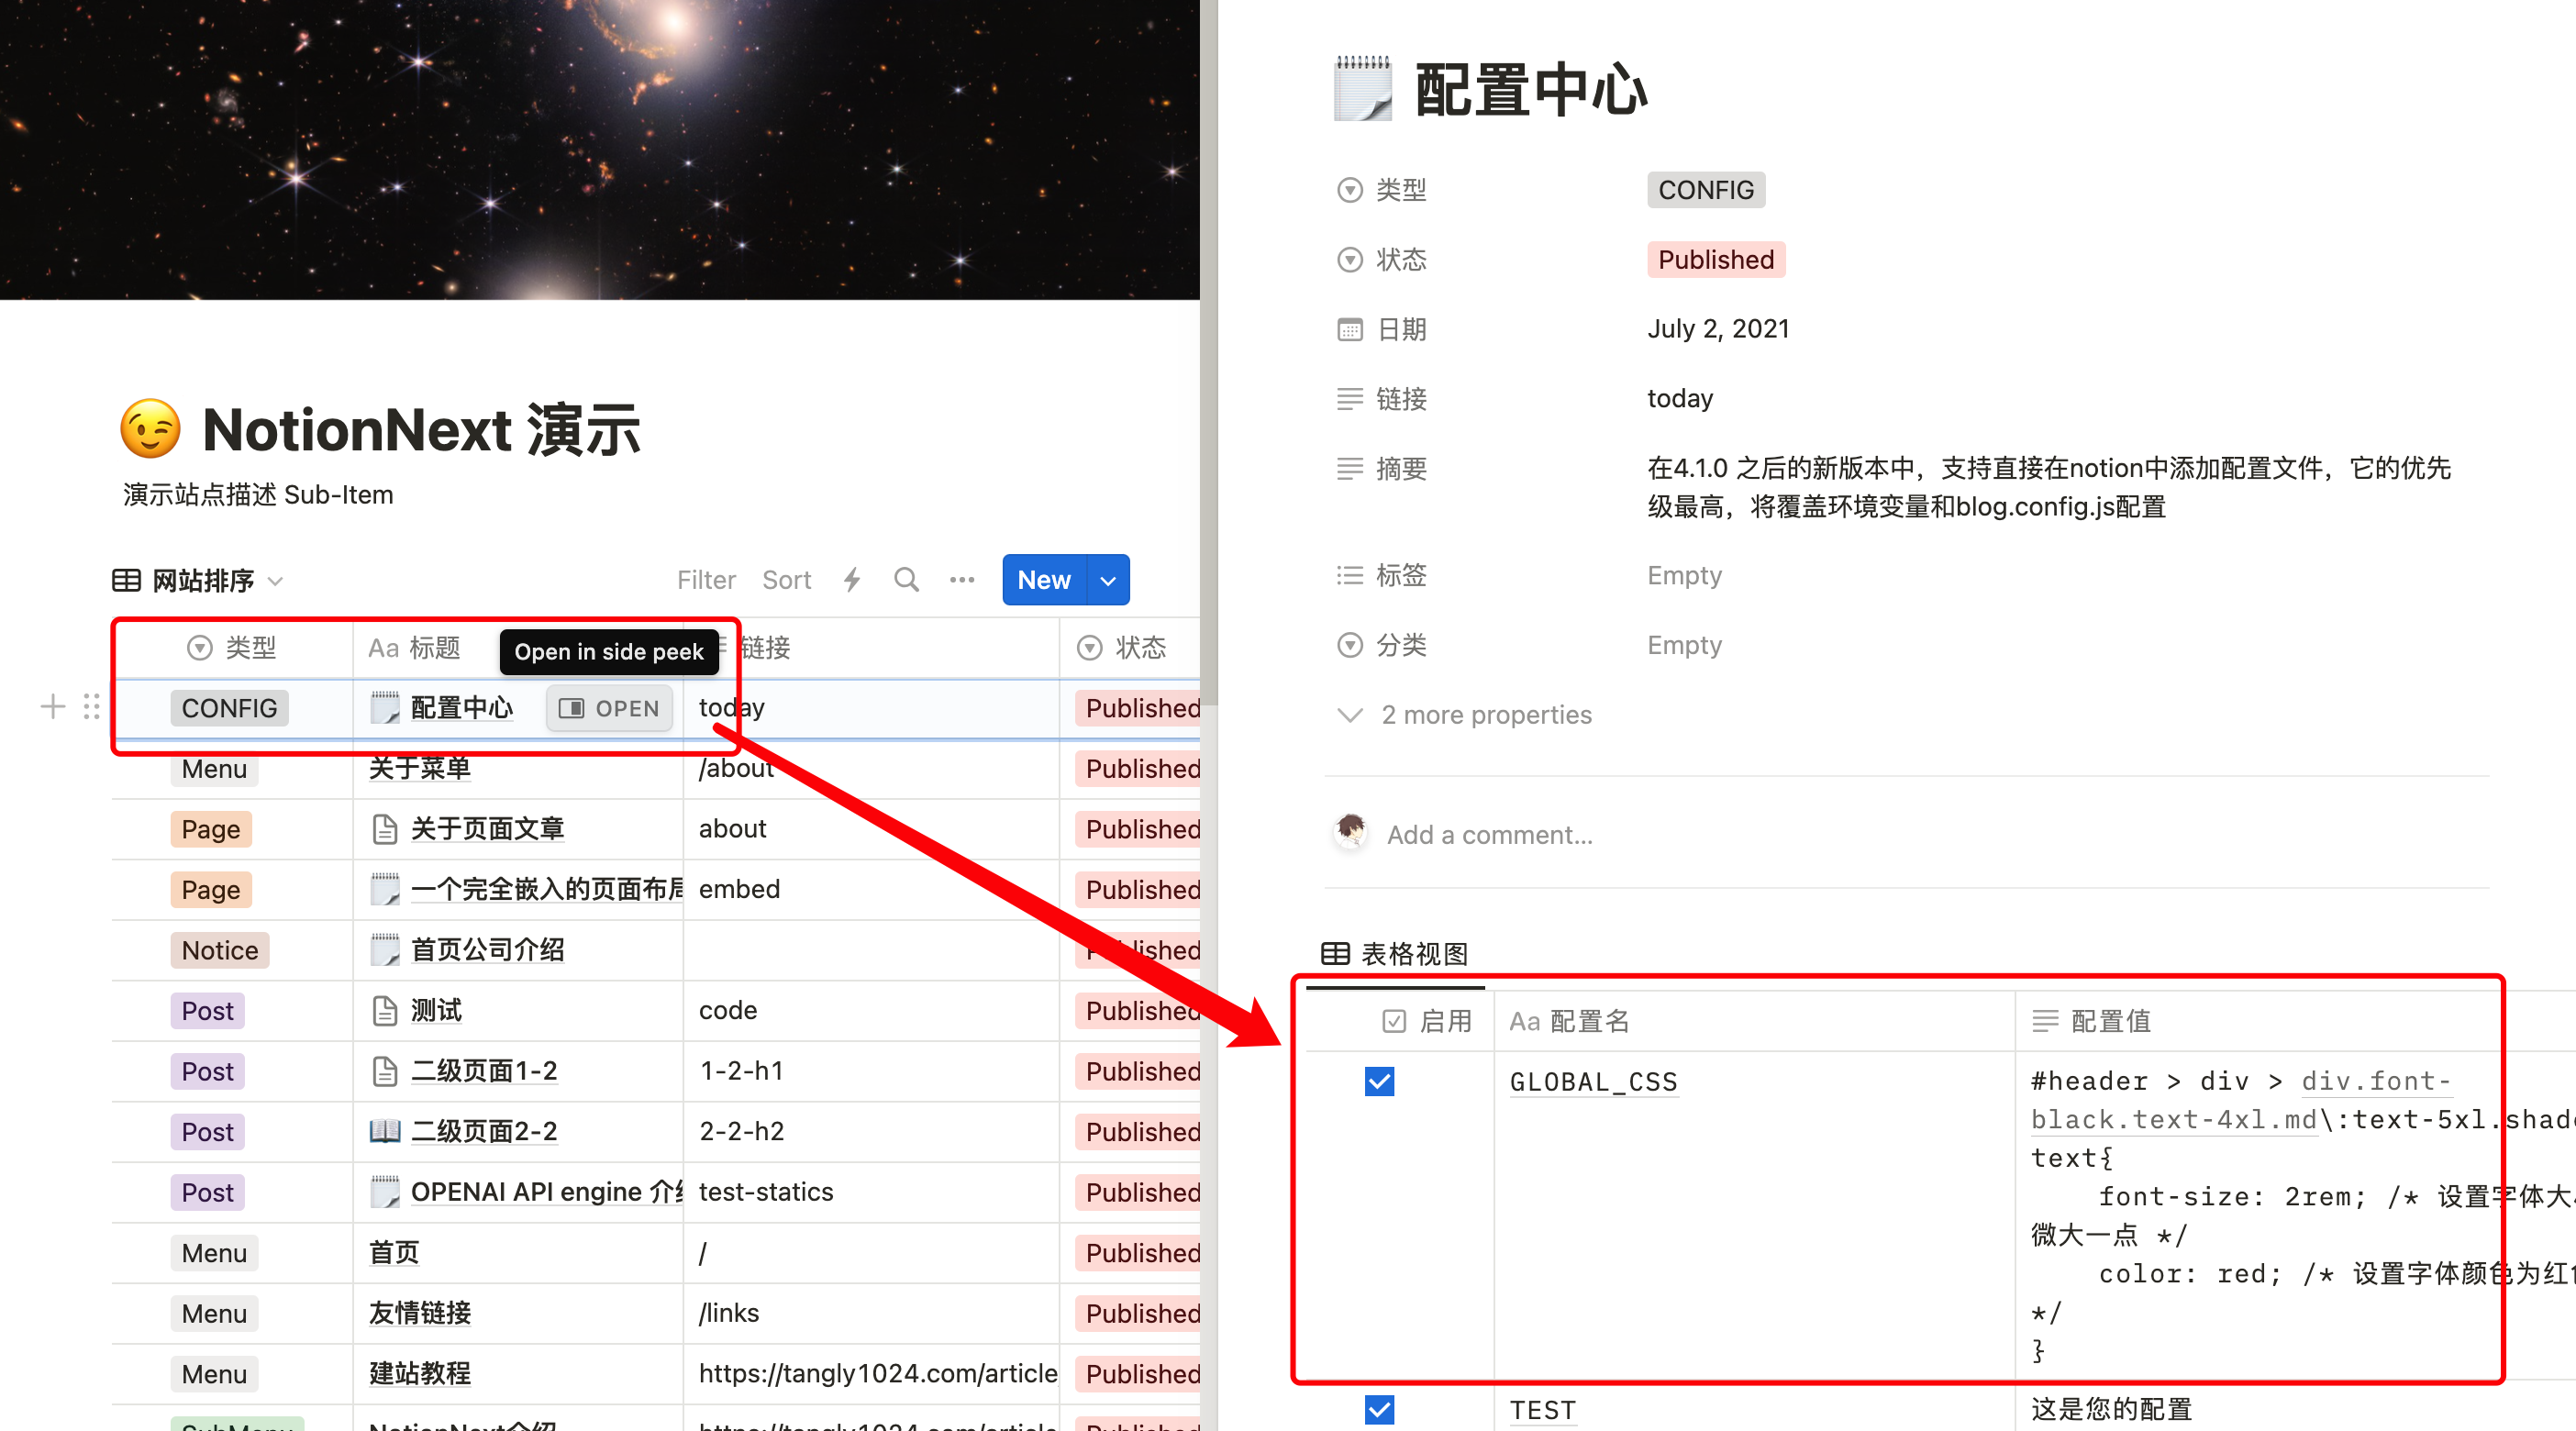Image resolution: width=2576 pixels, height=1431 pixels.
Task: Open the empty 分类 value selector
Action: (x=1685, y=645)
